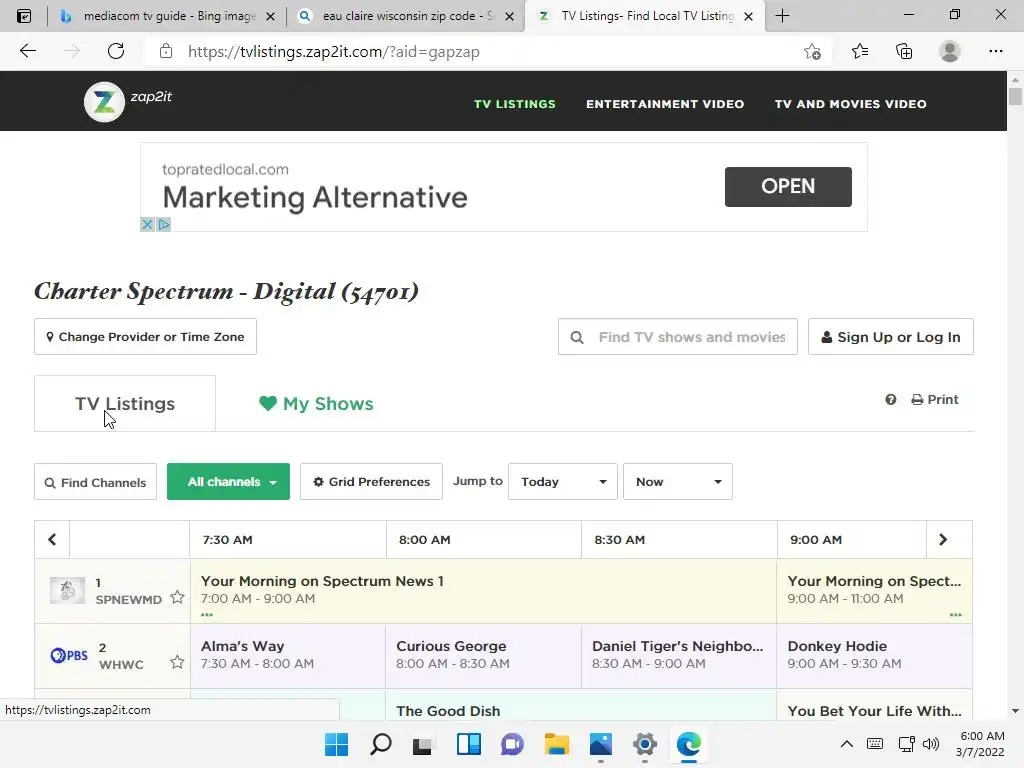The width and height of the screenshot is (1024, 768).
Task: Open Donkey Hodie listing
Action: (x=874, y=655)
